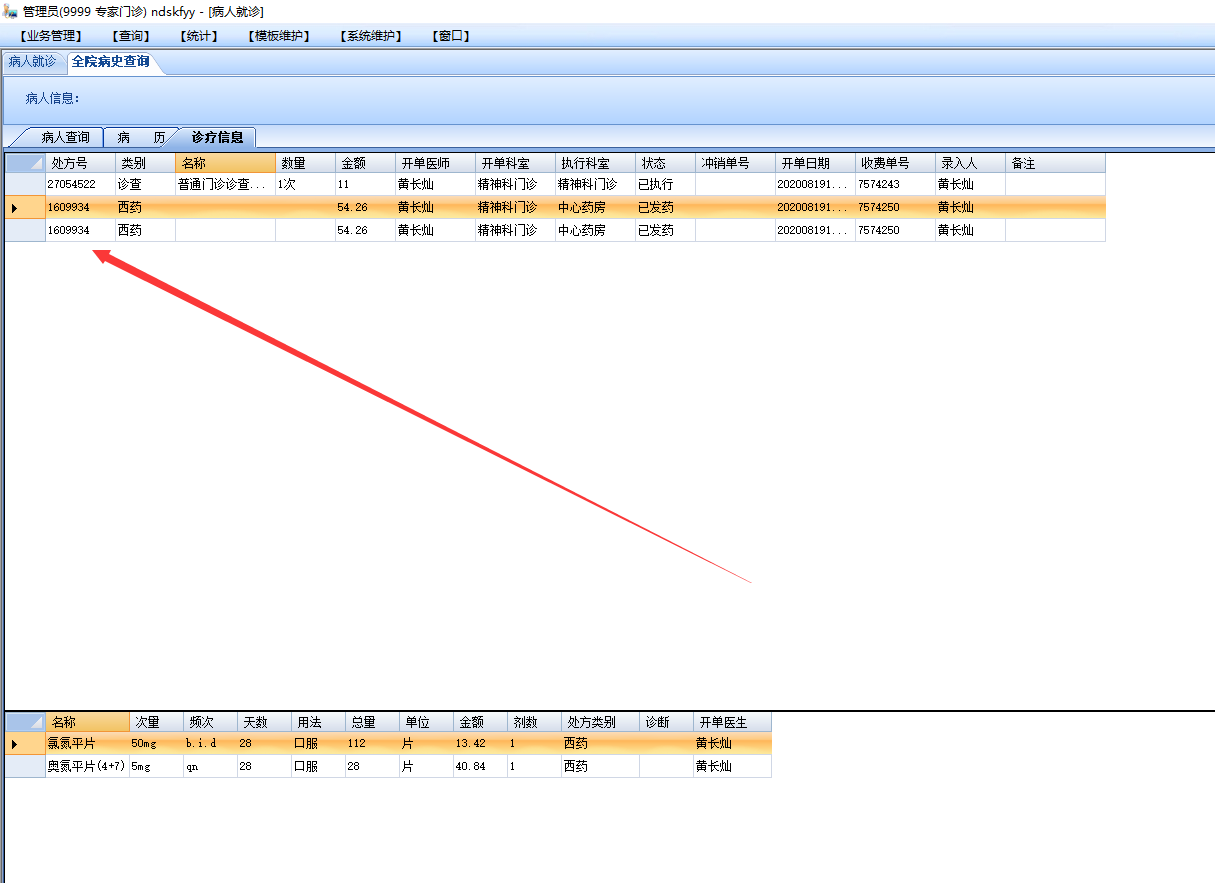
Task: Click the 剂数 column header
Action: pos(534,722)
